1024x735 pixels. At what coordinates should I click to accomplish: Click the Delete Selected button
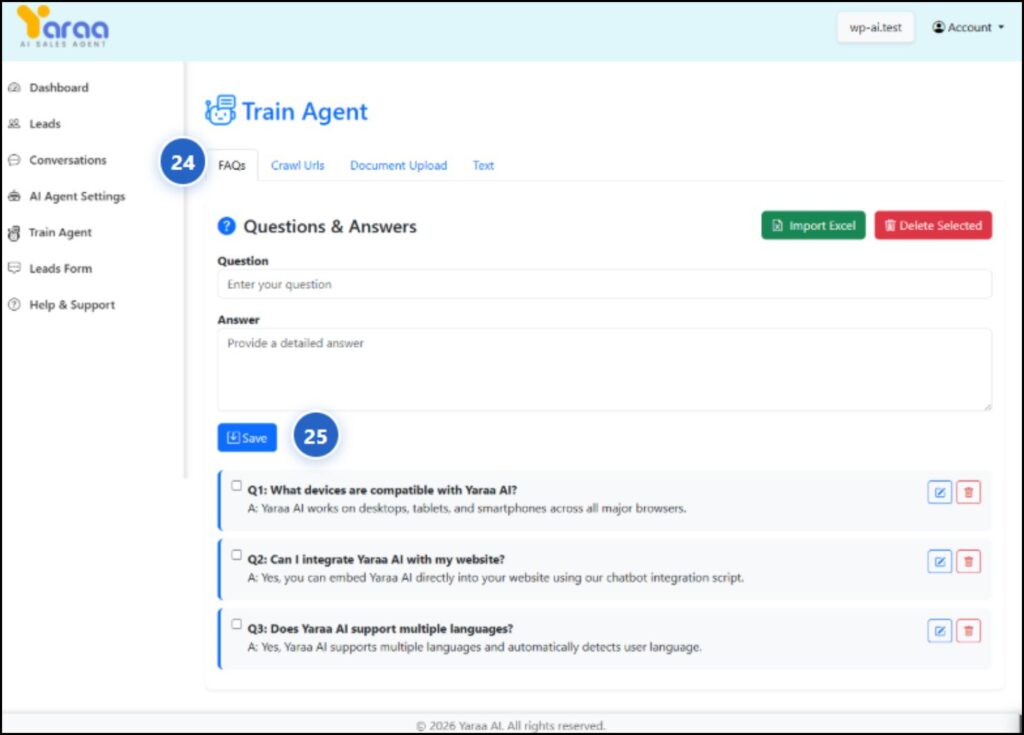tap(933, 225)
